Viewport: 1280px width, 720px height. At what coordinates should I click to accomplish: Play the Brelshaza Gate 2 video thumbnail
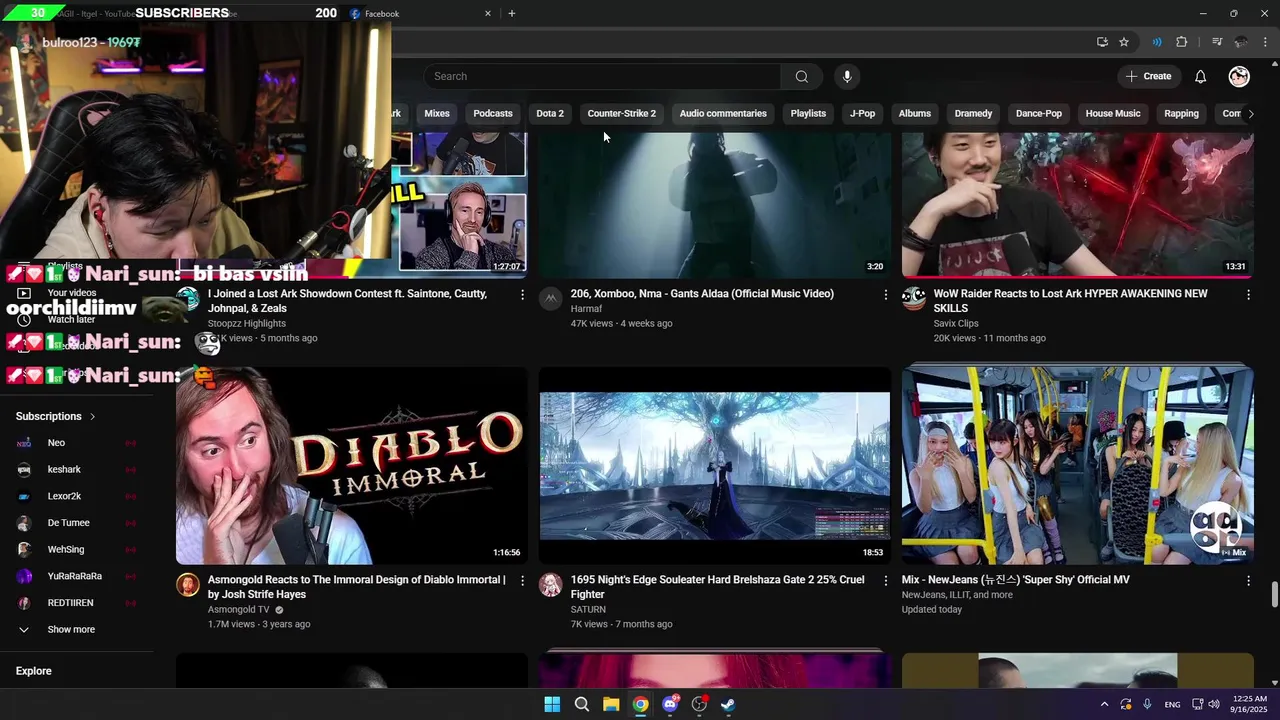(x=714, y=465)
